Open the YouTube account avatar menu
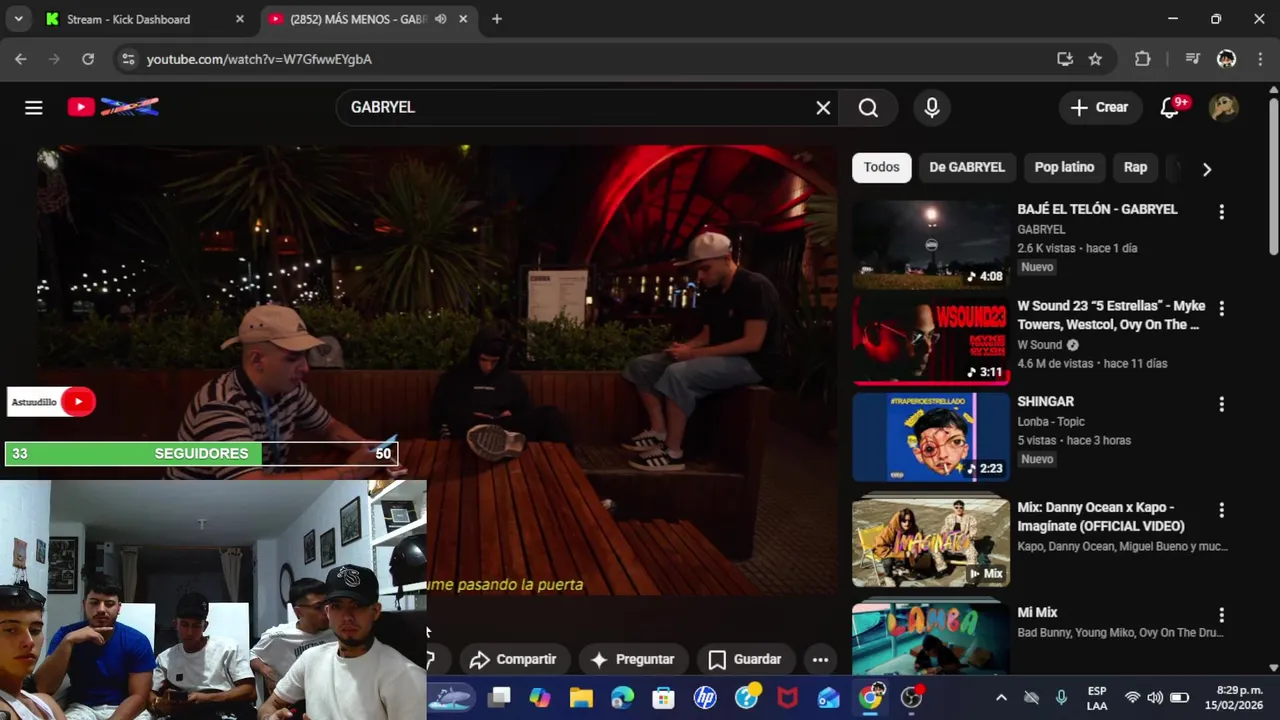Viewport: 1280px width, 720px height. (1224, 107)
